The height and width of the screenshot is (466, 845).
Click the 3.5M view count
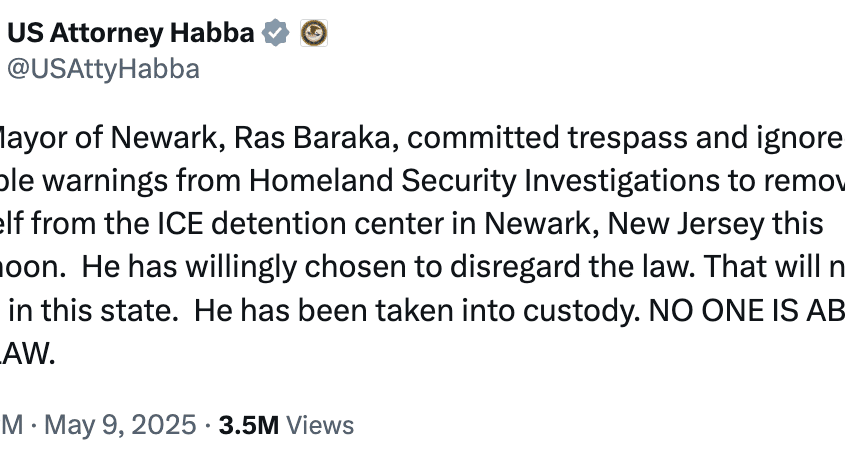(249, 425)
